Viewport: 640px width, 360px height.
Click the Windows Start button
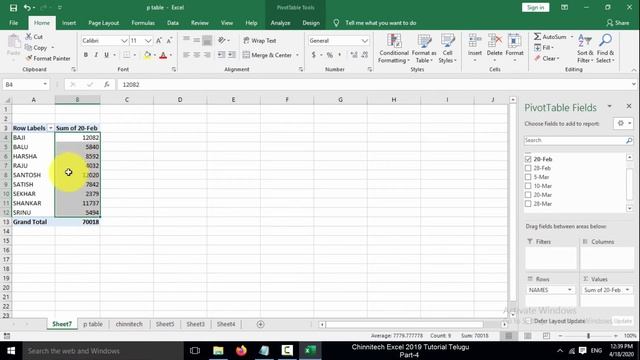11,351
